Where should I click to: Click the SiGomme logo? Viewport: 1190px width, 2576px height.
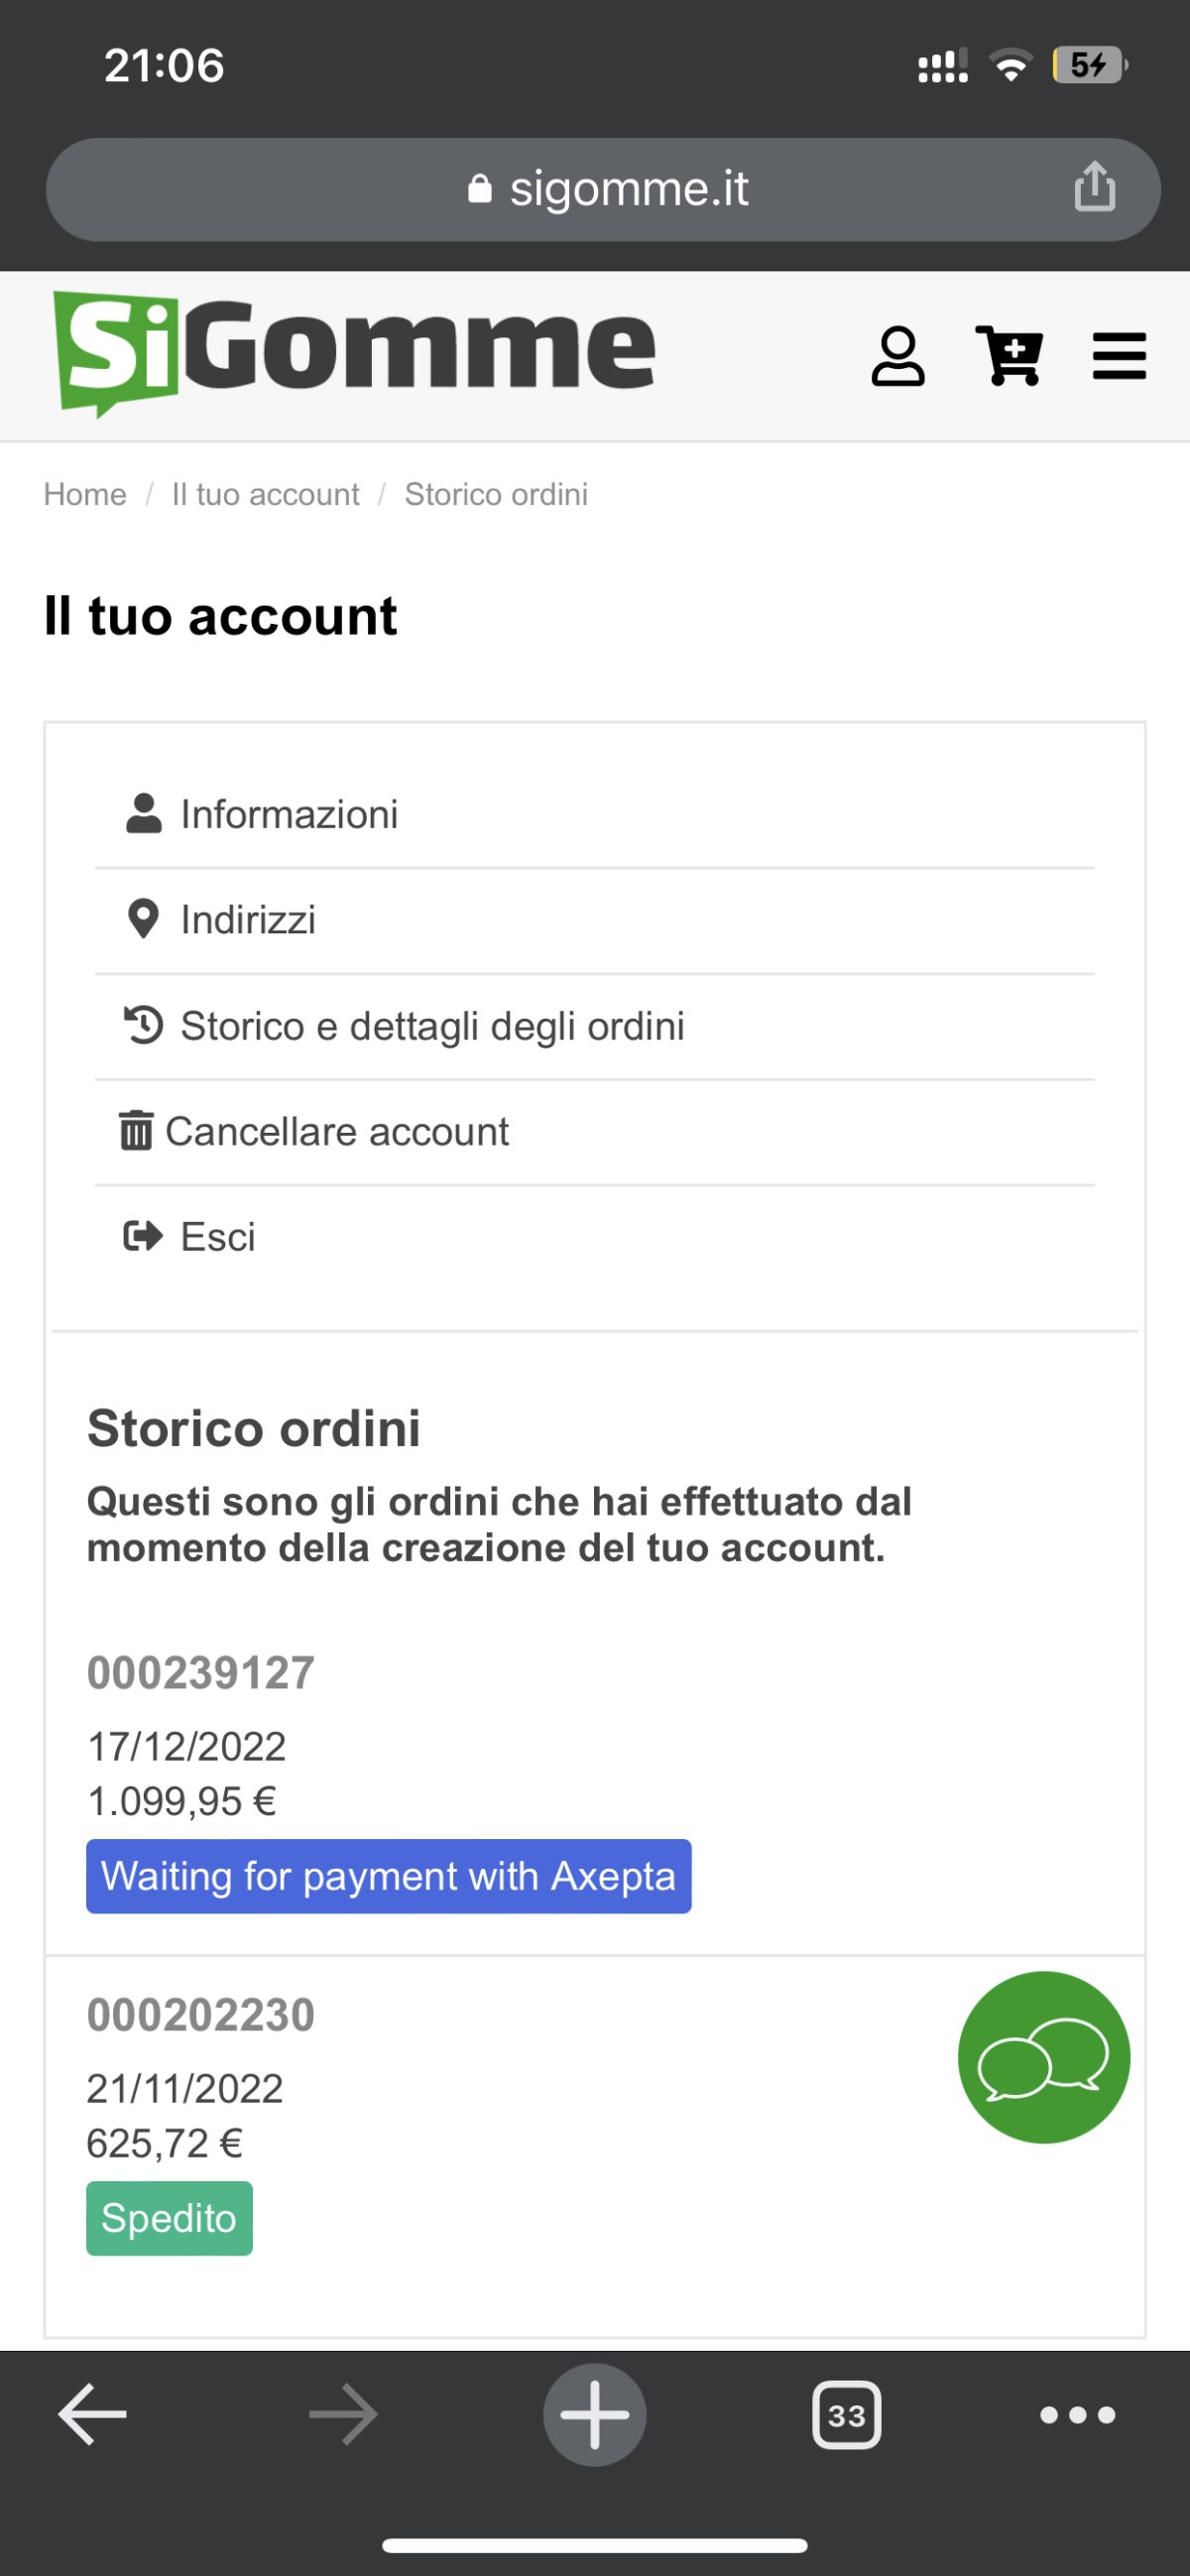(x=355, y=353)
